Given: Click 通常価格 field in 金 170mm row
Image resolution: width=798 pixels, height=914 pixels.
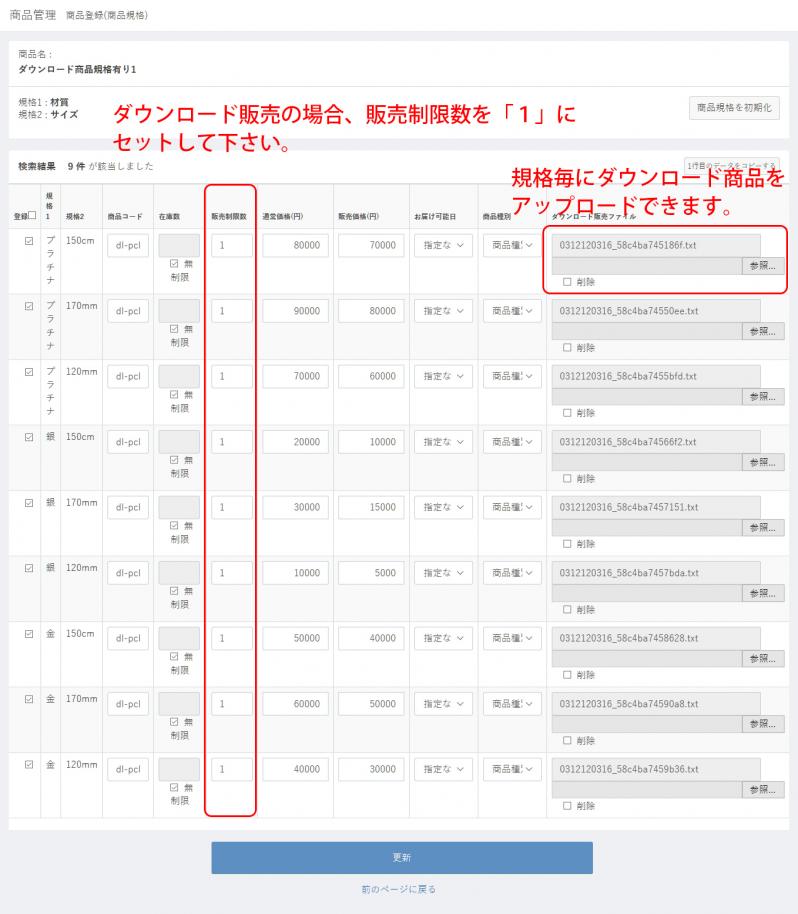Looking at the screenshot, I should tap(296, 704).
